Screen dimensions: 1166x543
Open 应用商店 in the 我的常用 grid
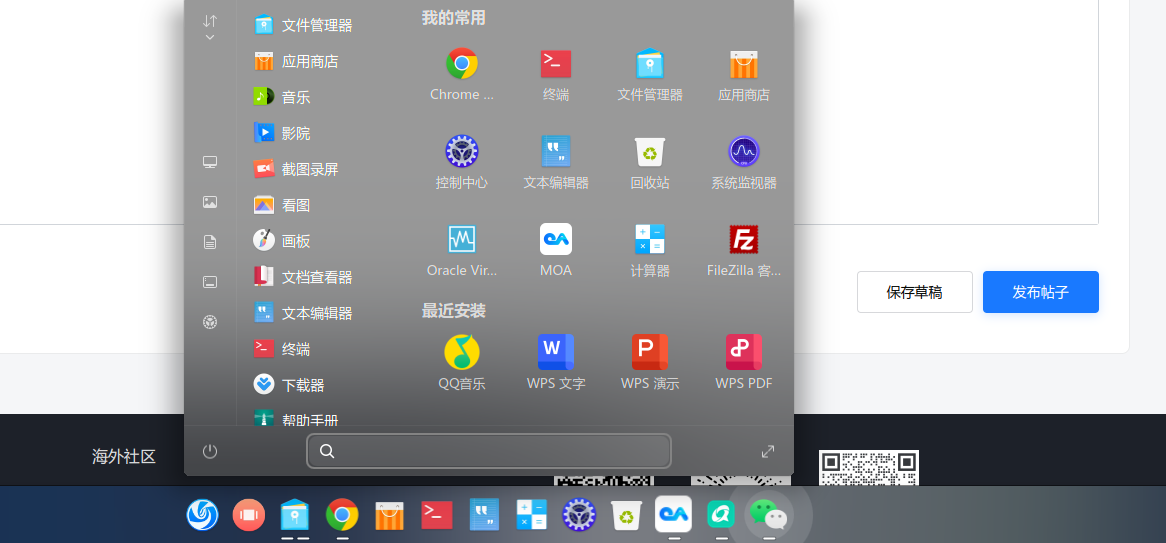[744, 74]
